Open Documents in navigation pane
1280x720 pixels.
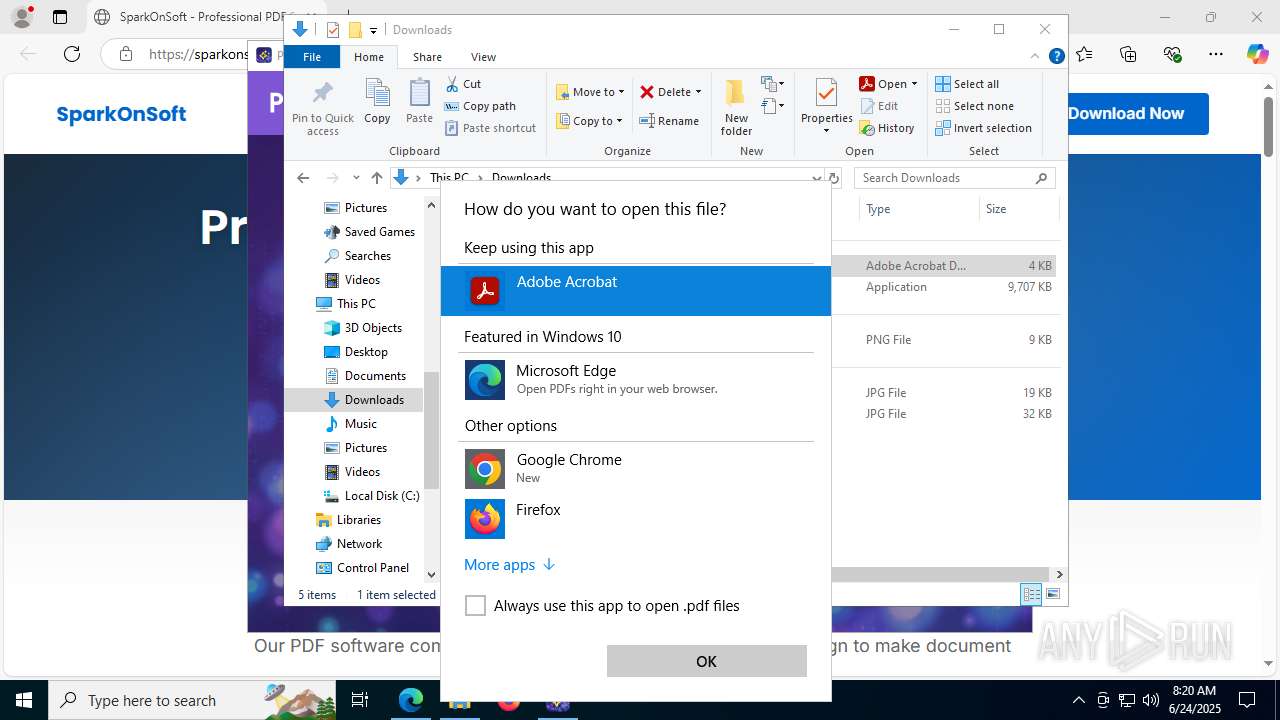pos(365,376)
